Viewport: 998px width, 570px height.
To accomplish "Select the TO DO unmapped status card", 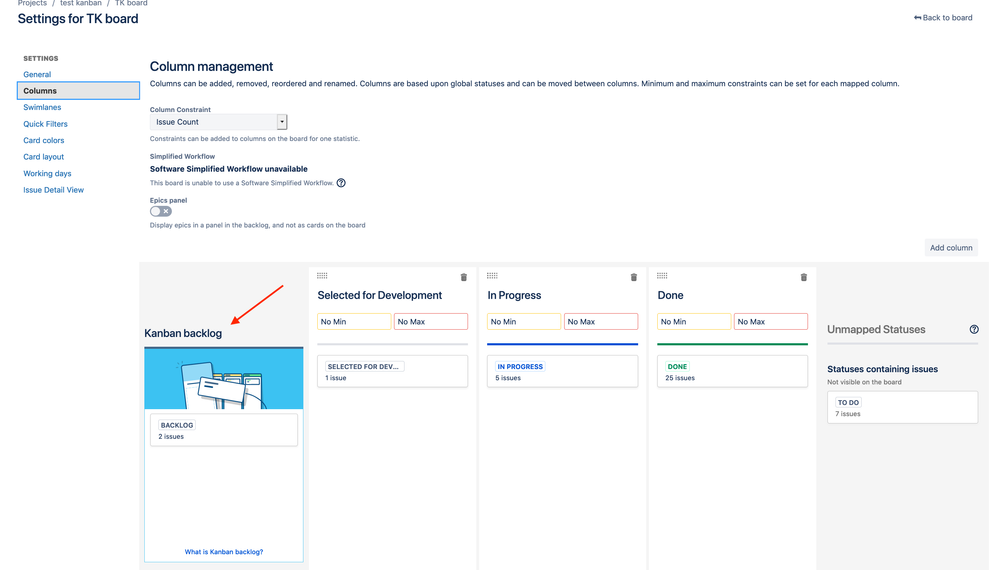I will click(902, 408).
